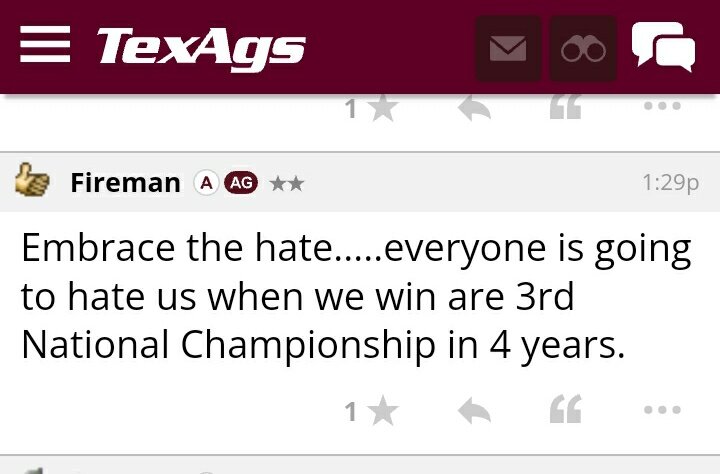Open the thumbs-up avatar of Fireman

point(33,182)
